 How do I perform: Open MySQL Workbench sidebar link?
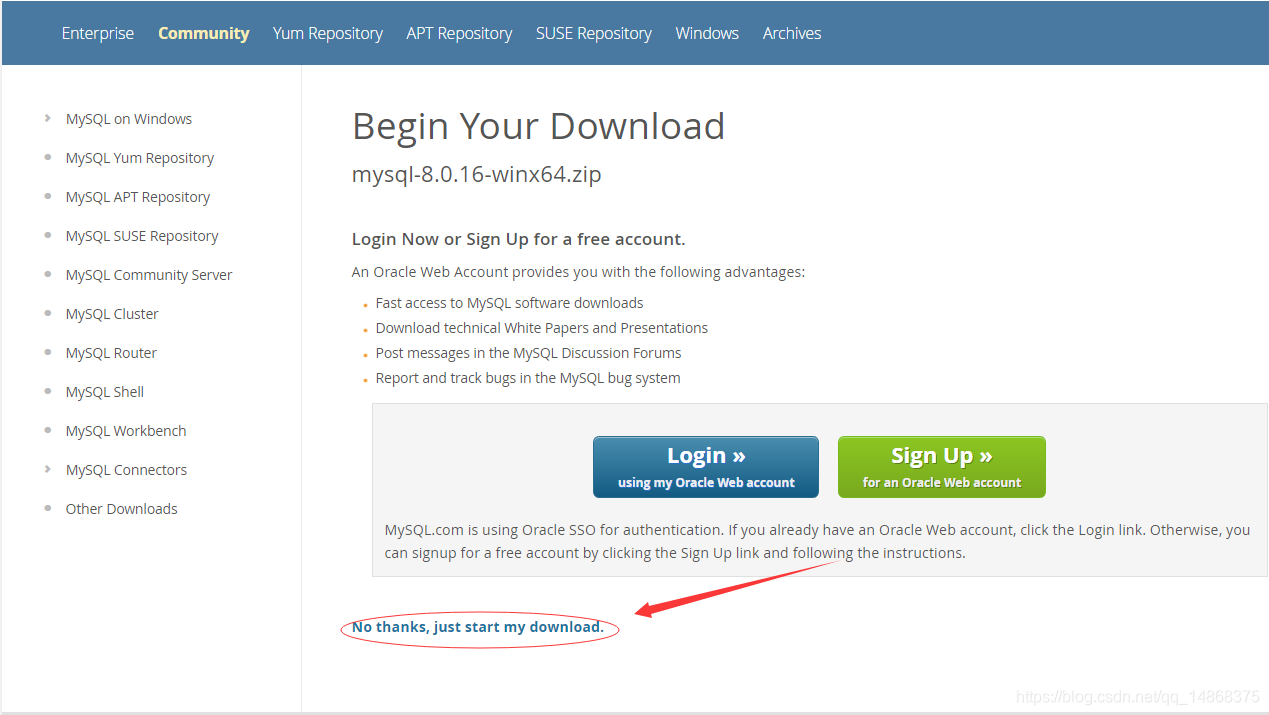tap(126, 431)
